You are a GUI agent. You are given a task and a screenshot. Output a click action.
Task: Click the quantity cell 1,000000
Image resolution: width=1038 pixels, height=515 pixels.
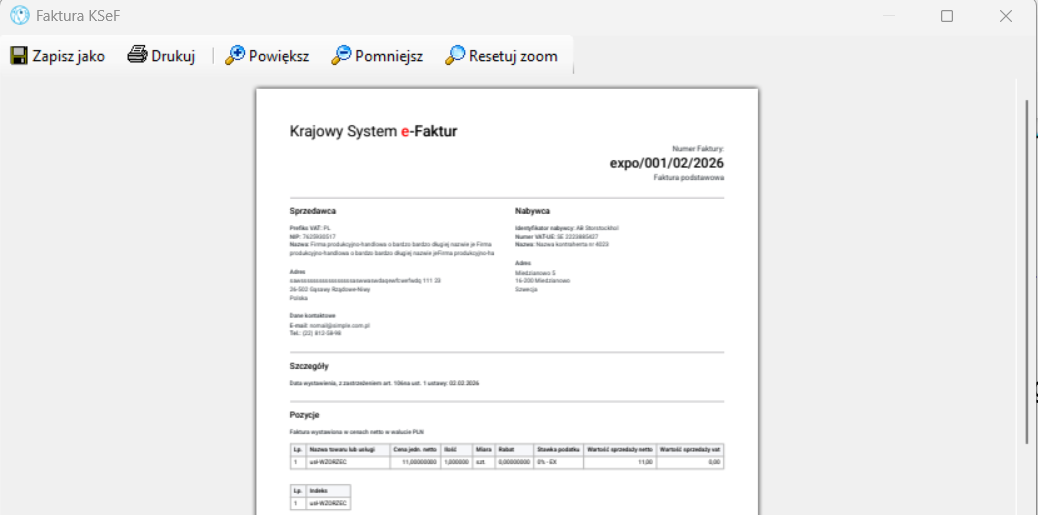coord(456,462)
